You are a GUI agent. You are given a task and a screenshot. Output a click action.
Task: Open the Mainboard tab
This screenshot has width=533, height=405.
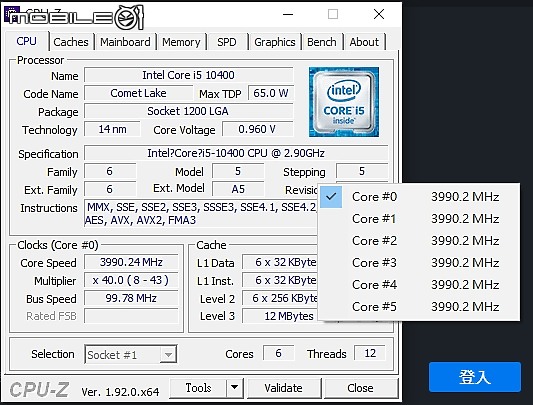[x=125, y=42]
